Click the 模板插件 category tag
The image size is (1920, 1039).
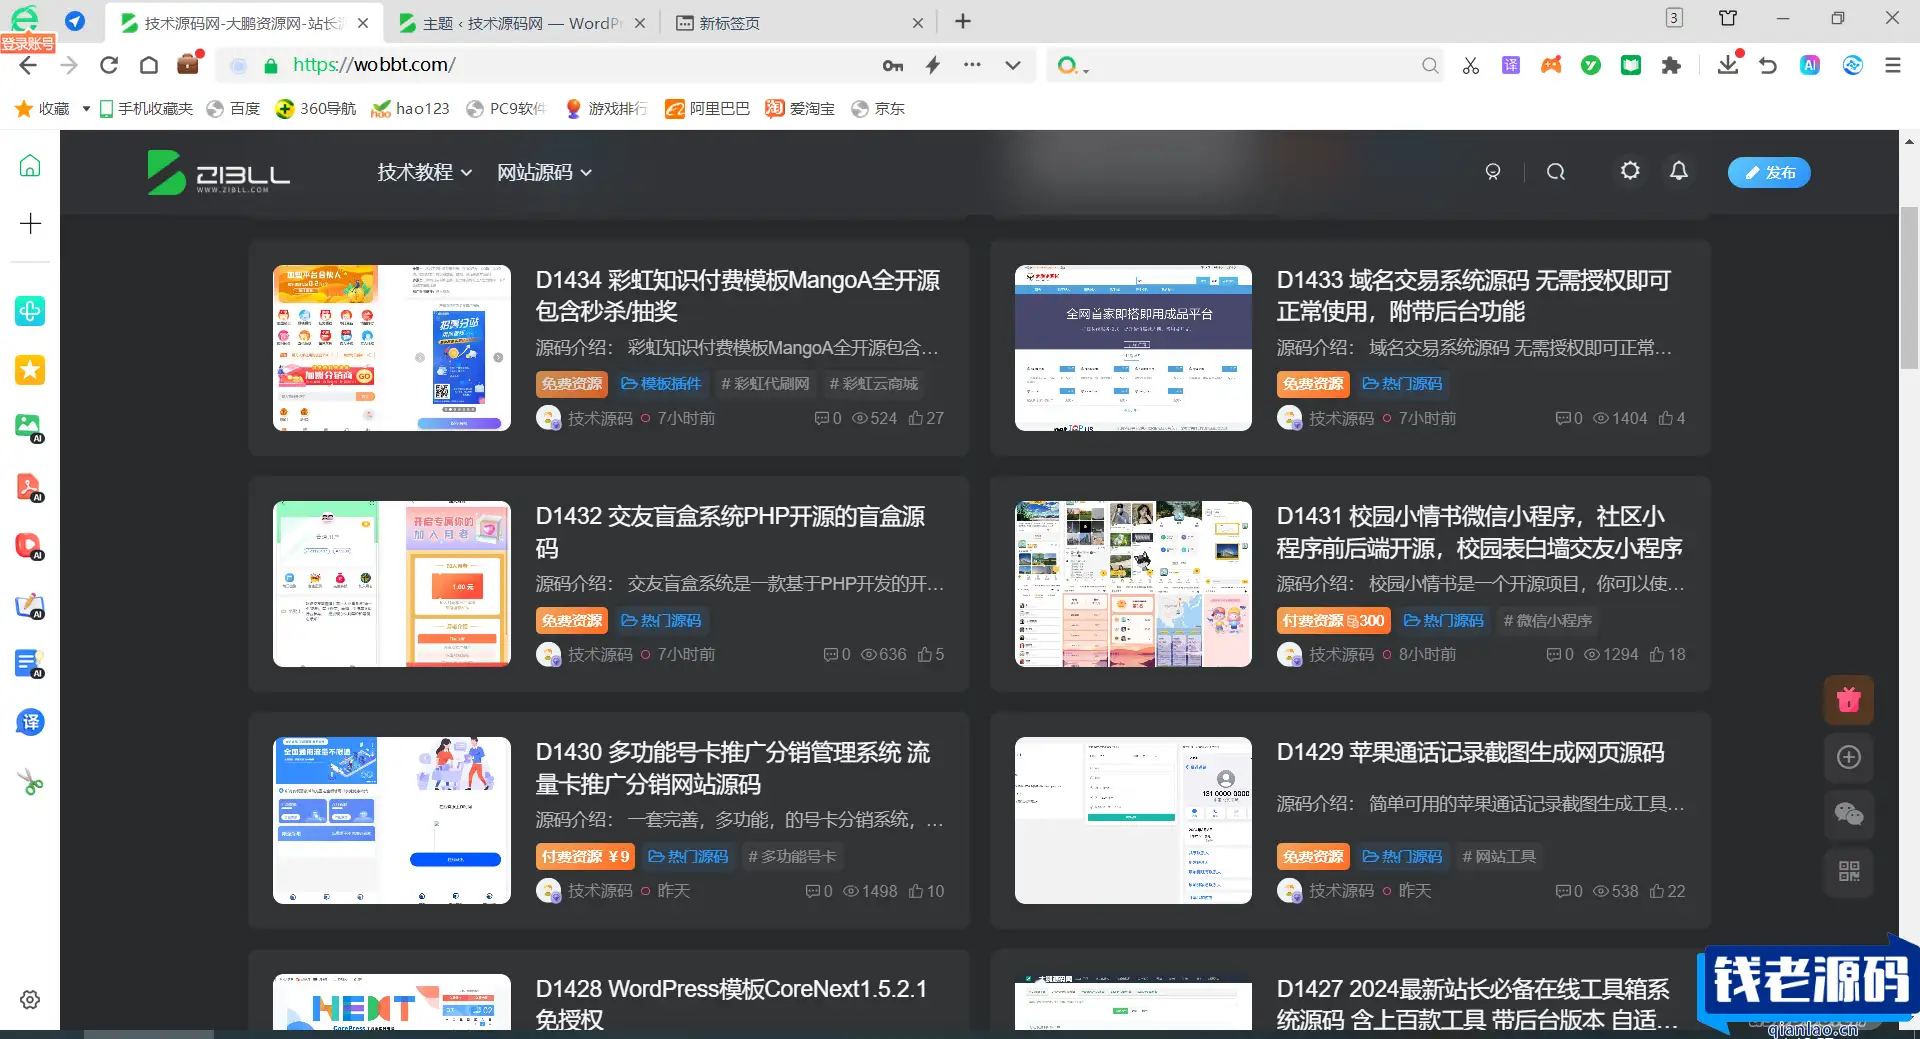click(661, 384)
